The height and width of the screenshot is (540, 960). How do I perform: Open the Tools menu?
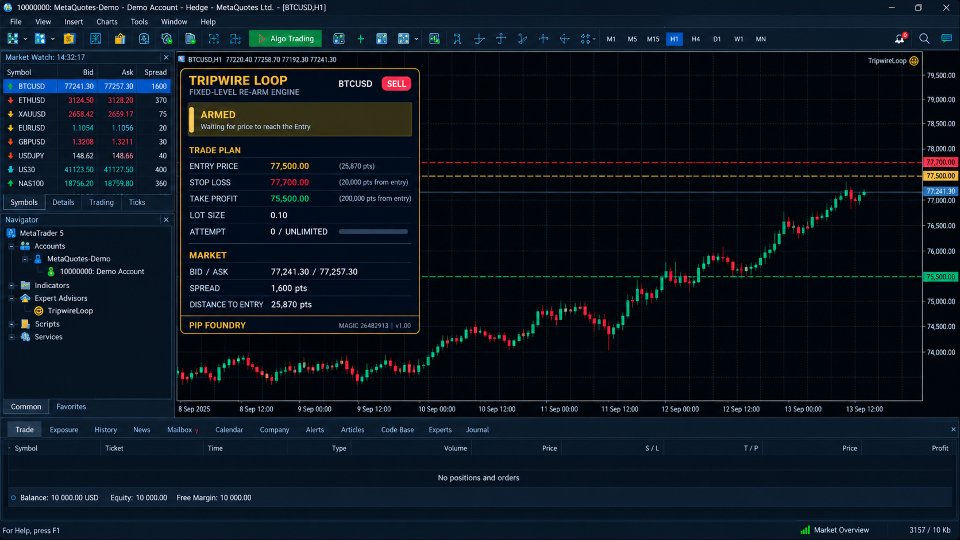139,21
